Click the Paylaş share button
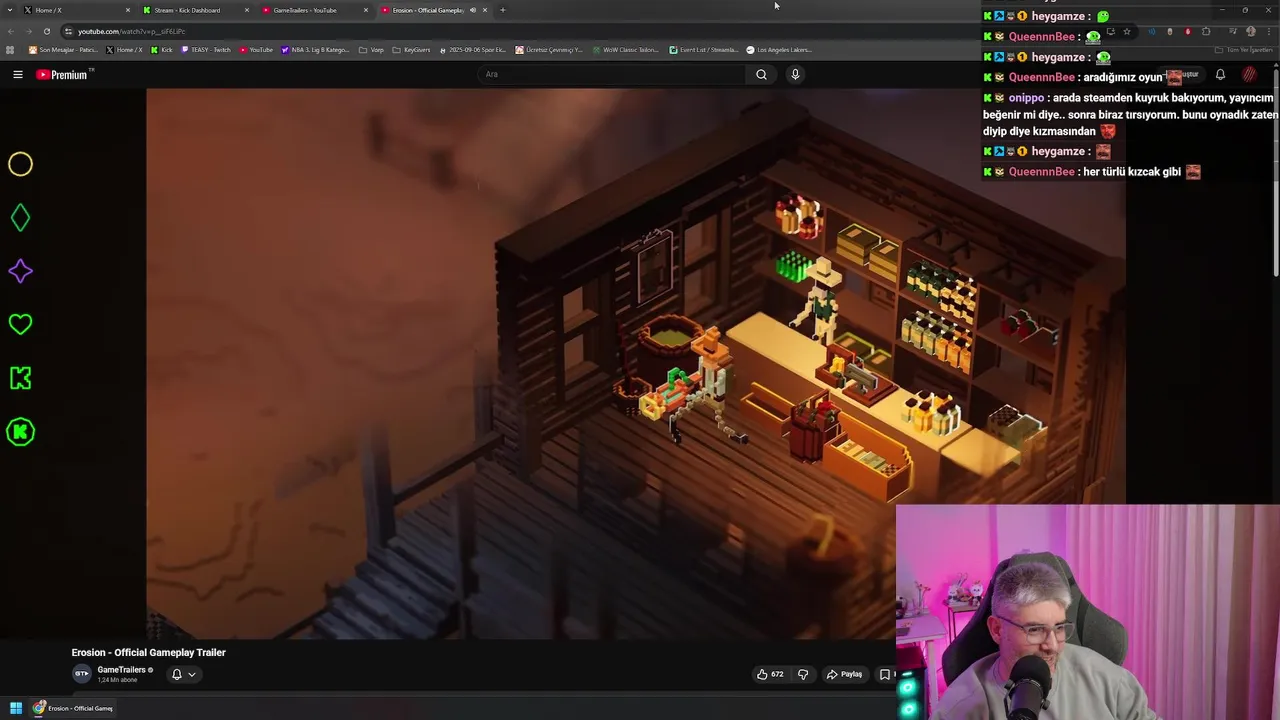This screenshot has width=1280, height=720. point(844,674)
